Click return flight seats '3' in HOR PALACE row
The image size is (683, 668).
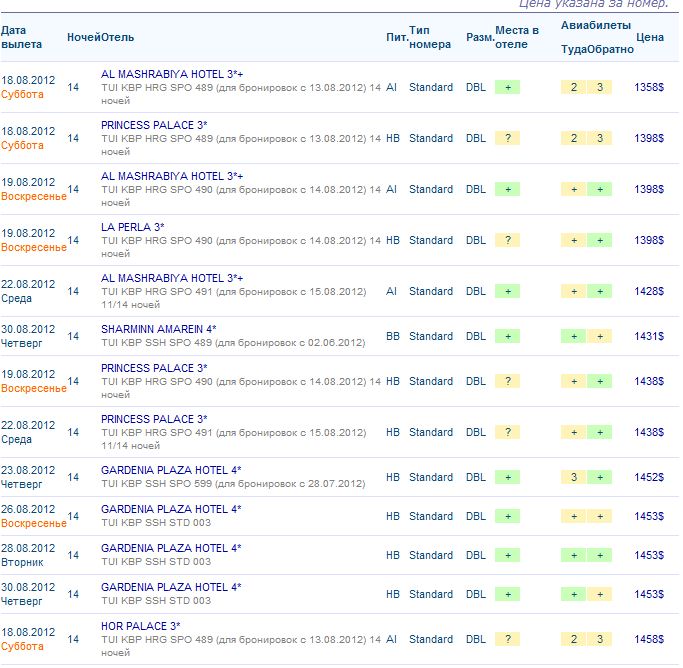click(x=599, y=639)
